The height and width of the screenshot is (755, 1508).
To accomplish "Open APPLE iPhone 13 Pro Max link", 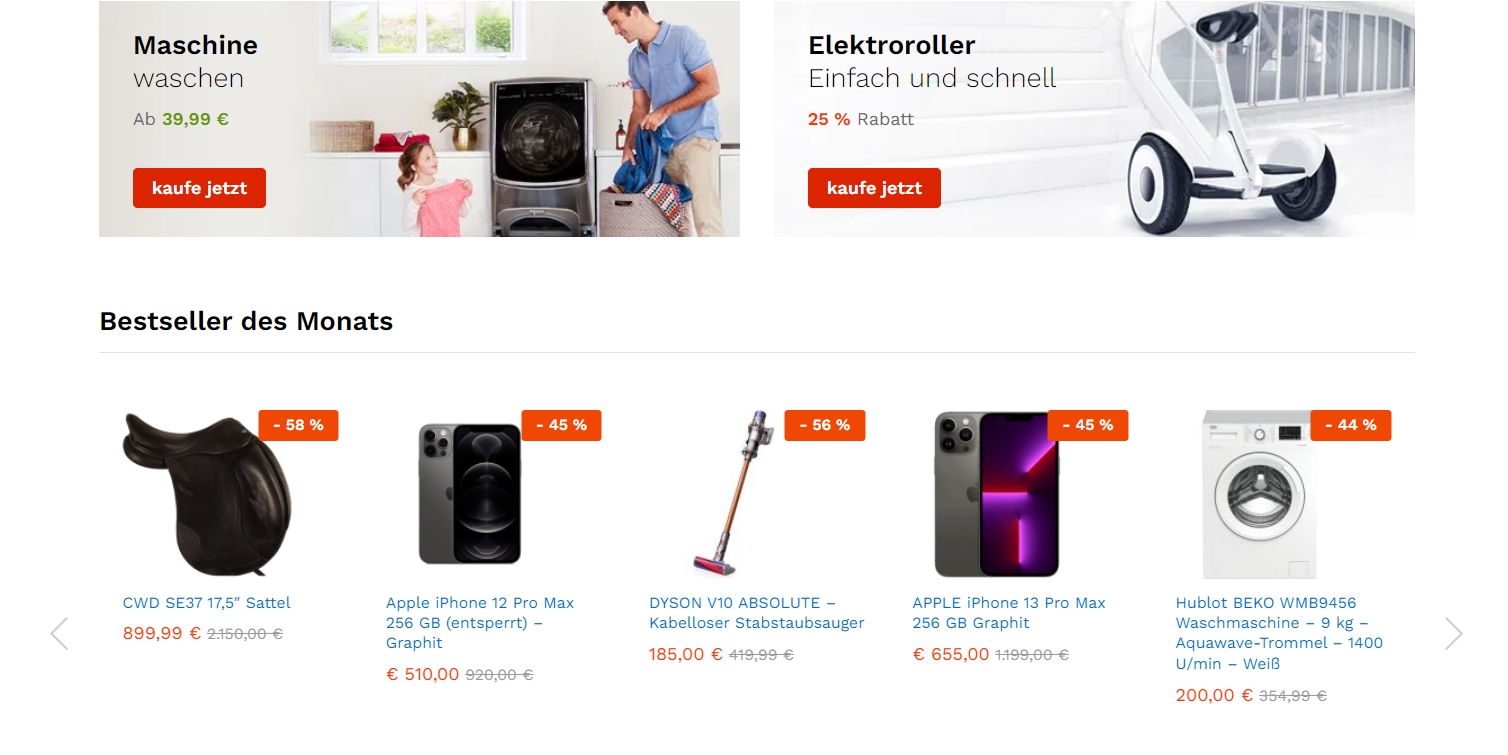I will coord(1009,613).
